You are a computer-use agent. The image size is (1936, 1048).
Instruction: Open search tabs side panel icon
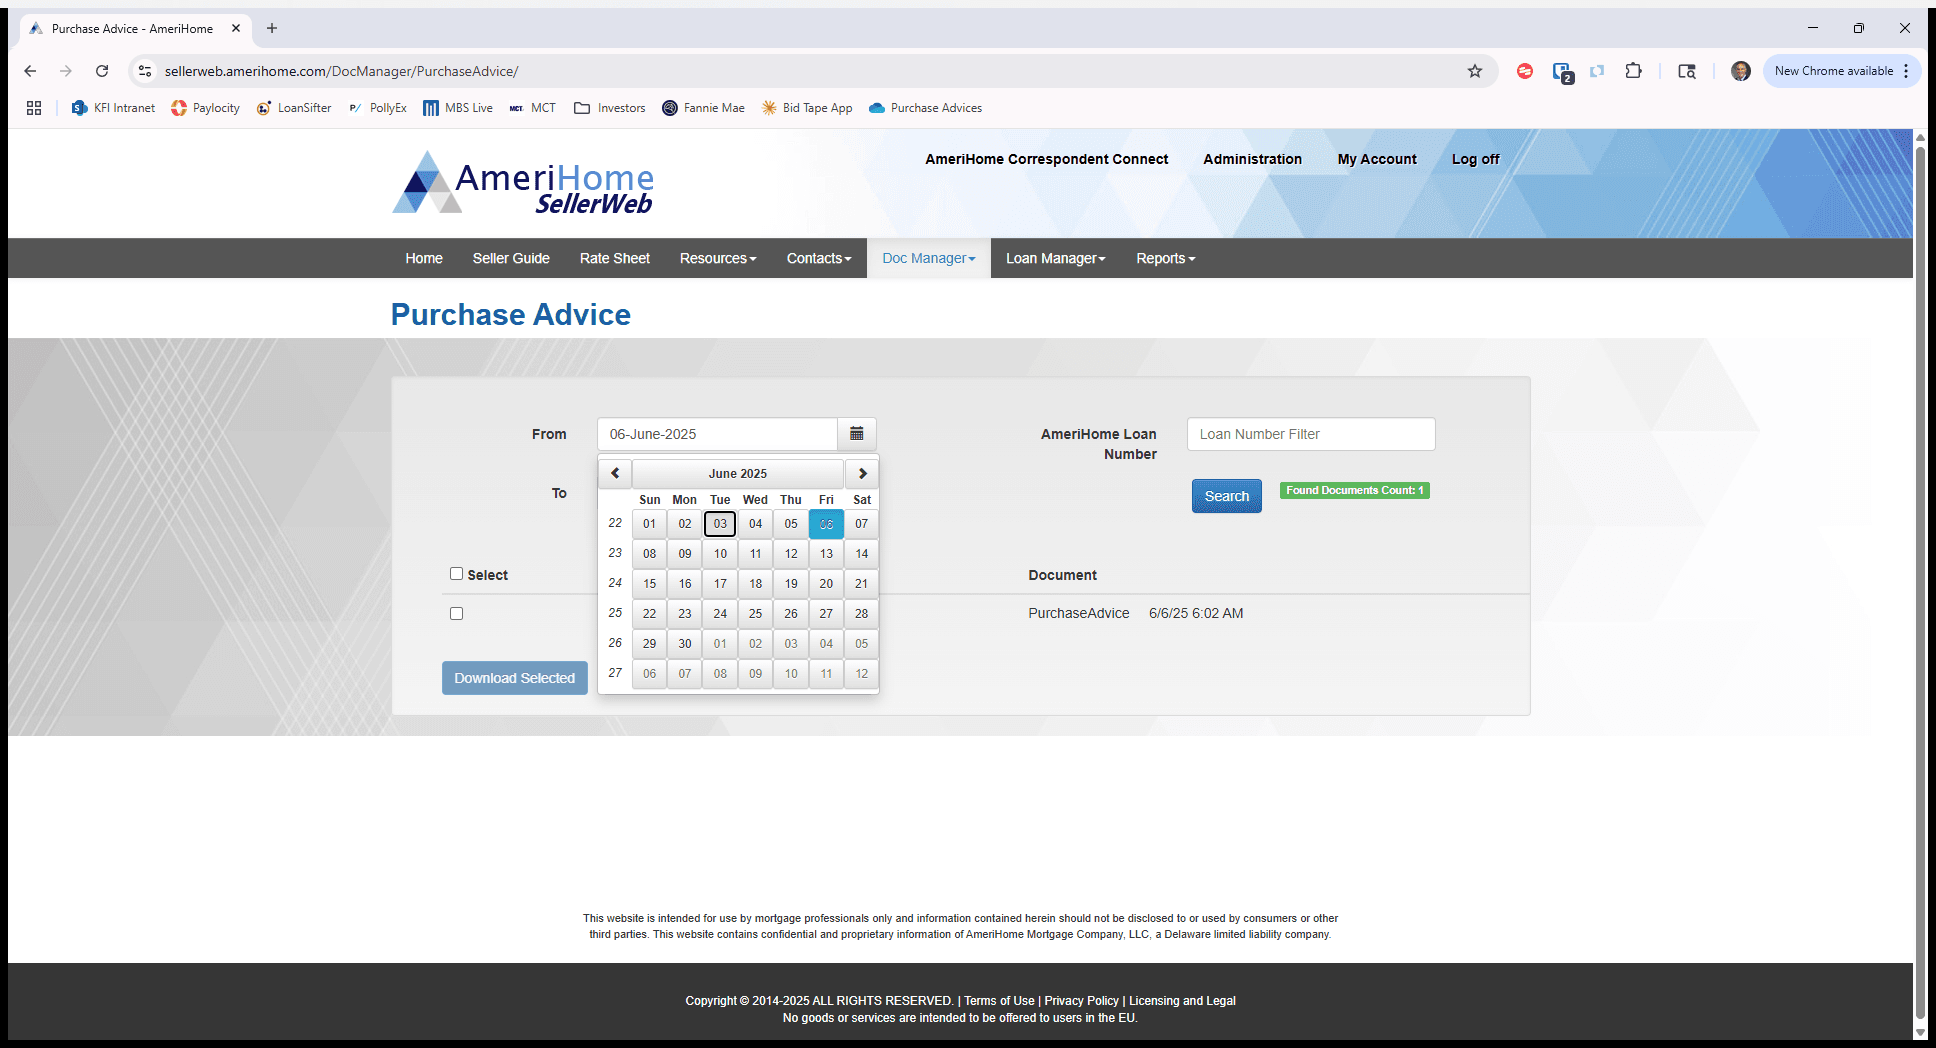[1687, 71]
